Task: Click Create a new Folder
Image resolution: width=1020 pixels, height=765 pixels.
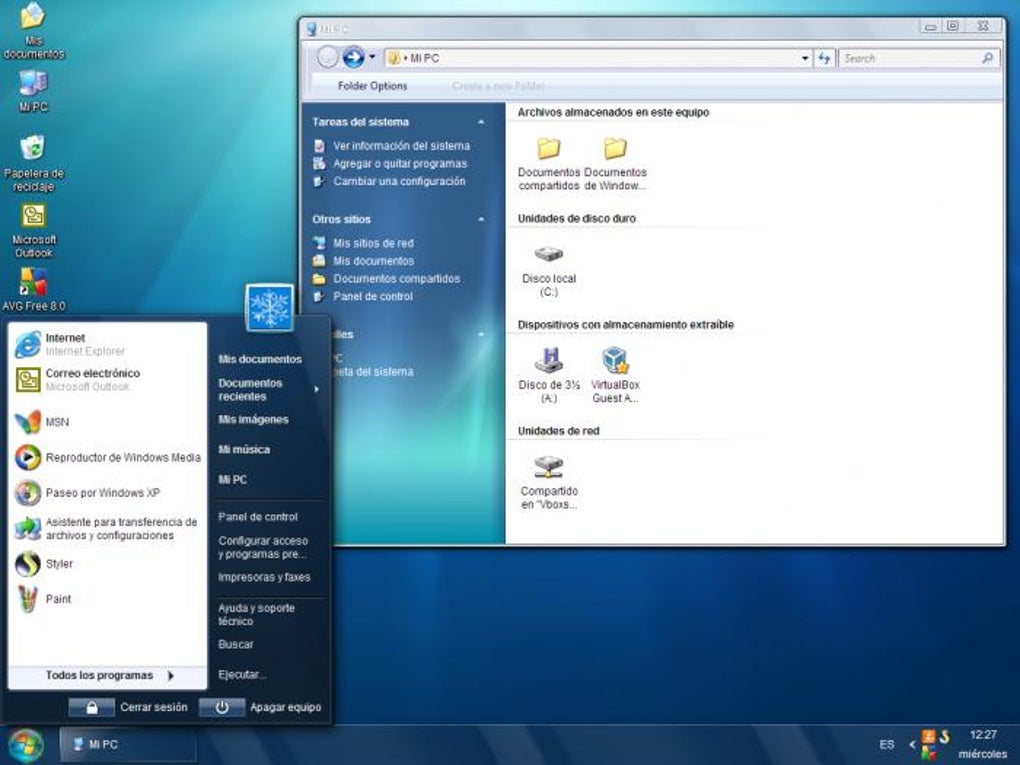Action: [x=498, y=86]
